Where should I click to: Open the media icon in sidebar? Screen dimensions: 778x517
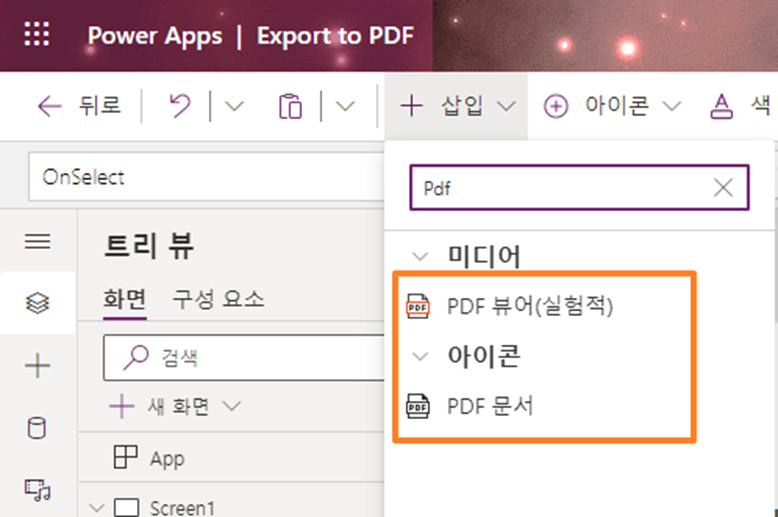[x=38, y=490]
